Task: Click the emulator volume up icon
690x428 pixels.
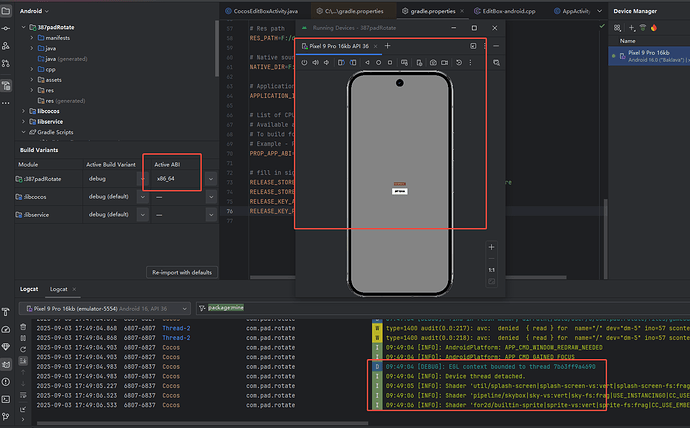Action: 317,63
